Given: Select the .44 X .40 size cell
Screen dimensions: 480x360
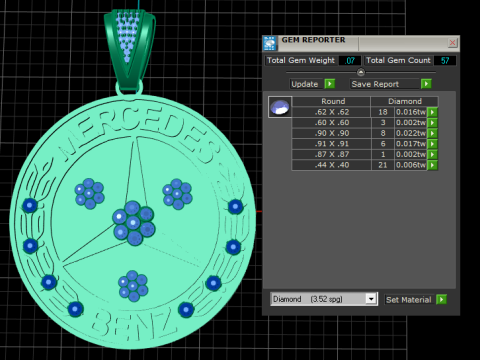Looking at the screenshot, I should click(x=332, y=165).
